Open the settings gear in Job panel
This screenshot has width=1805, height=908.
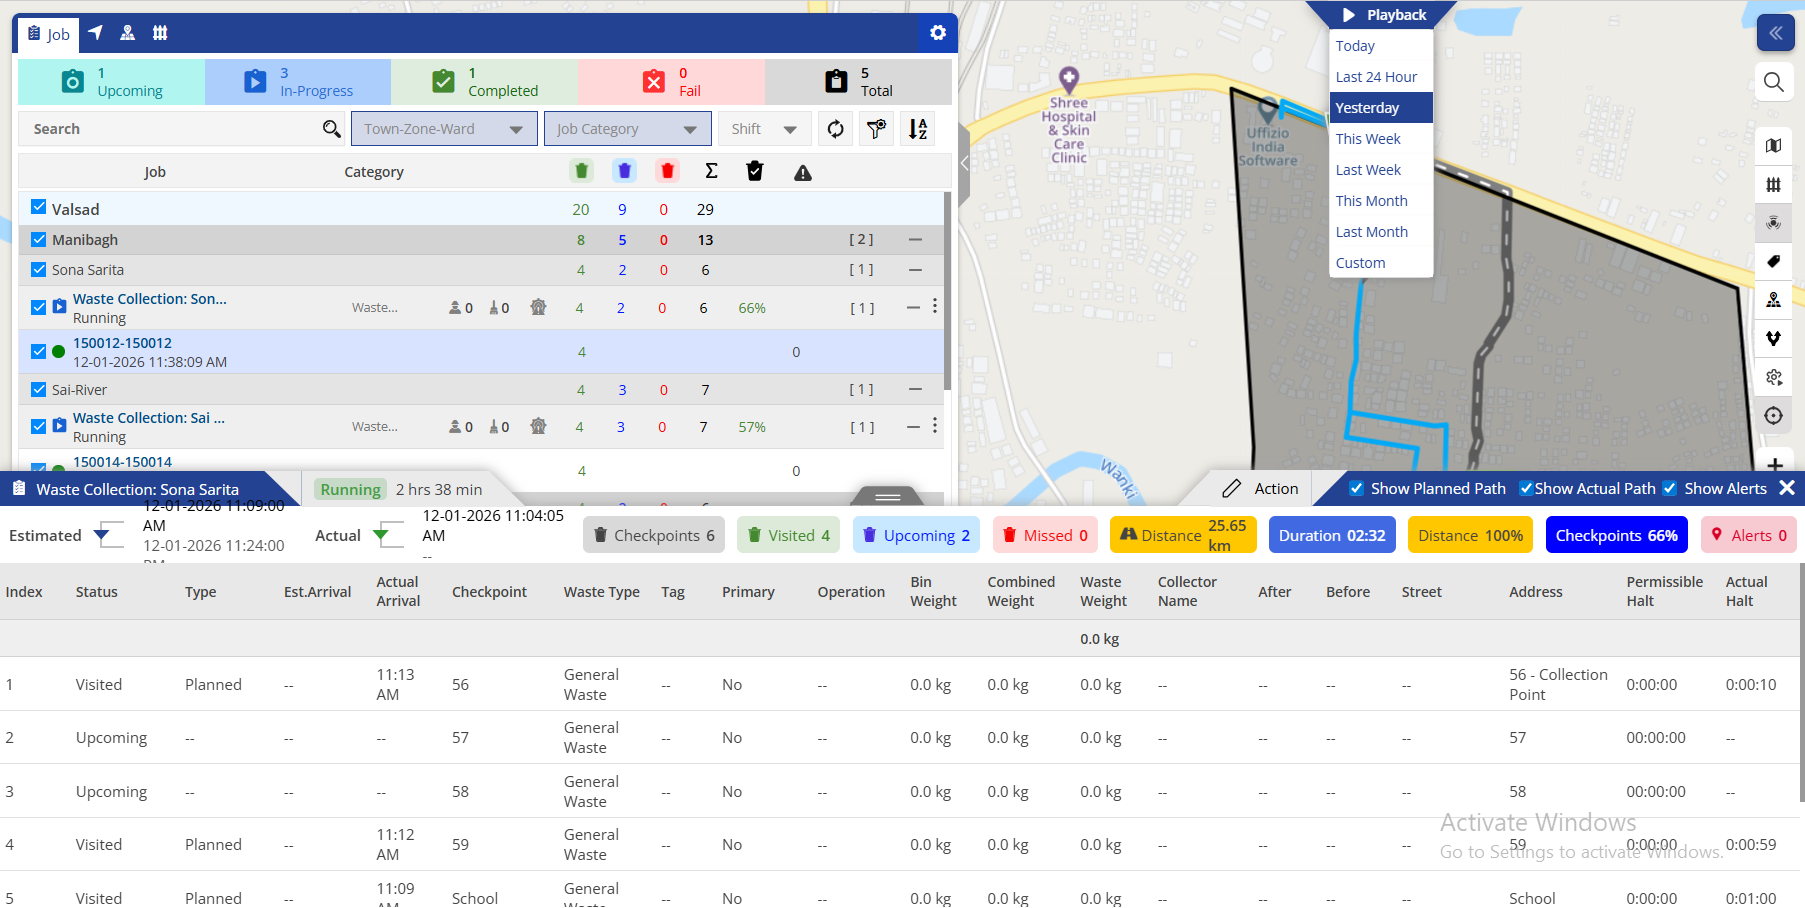click(x=937, y=33)
